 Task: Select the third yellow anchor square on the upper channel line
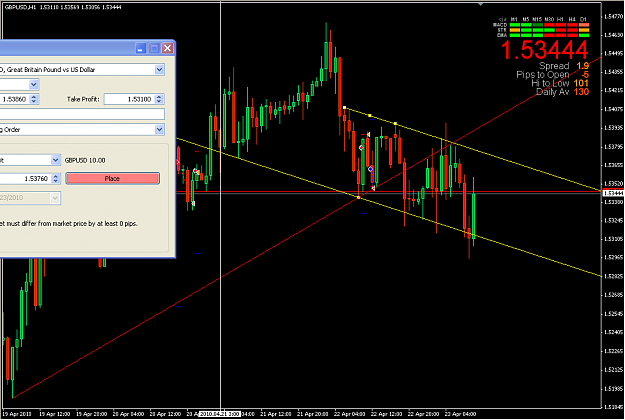395,124
